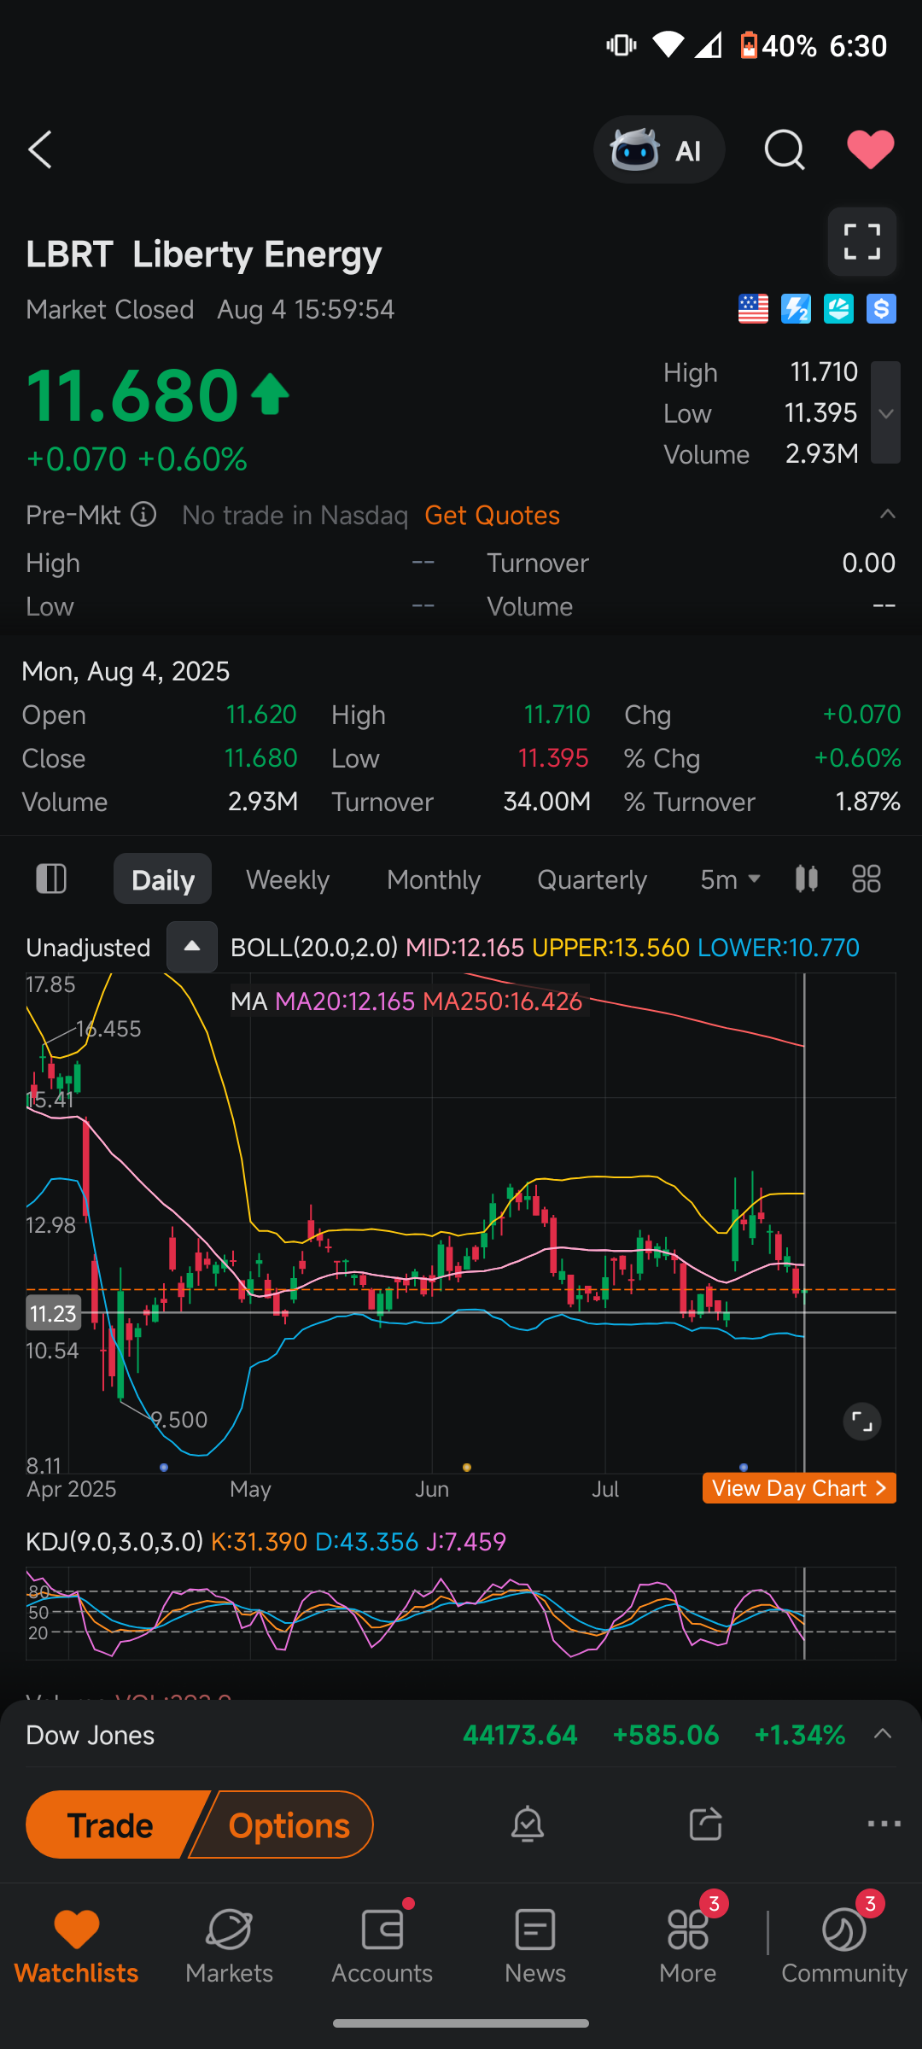Viewport: 922px width, 2049px height.
Task: Switch to the Weekly chart tab
Action: click(288, 880)
